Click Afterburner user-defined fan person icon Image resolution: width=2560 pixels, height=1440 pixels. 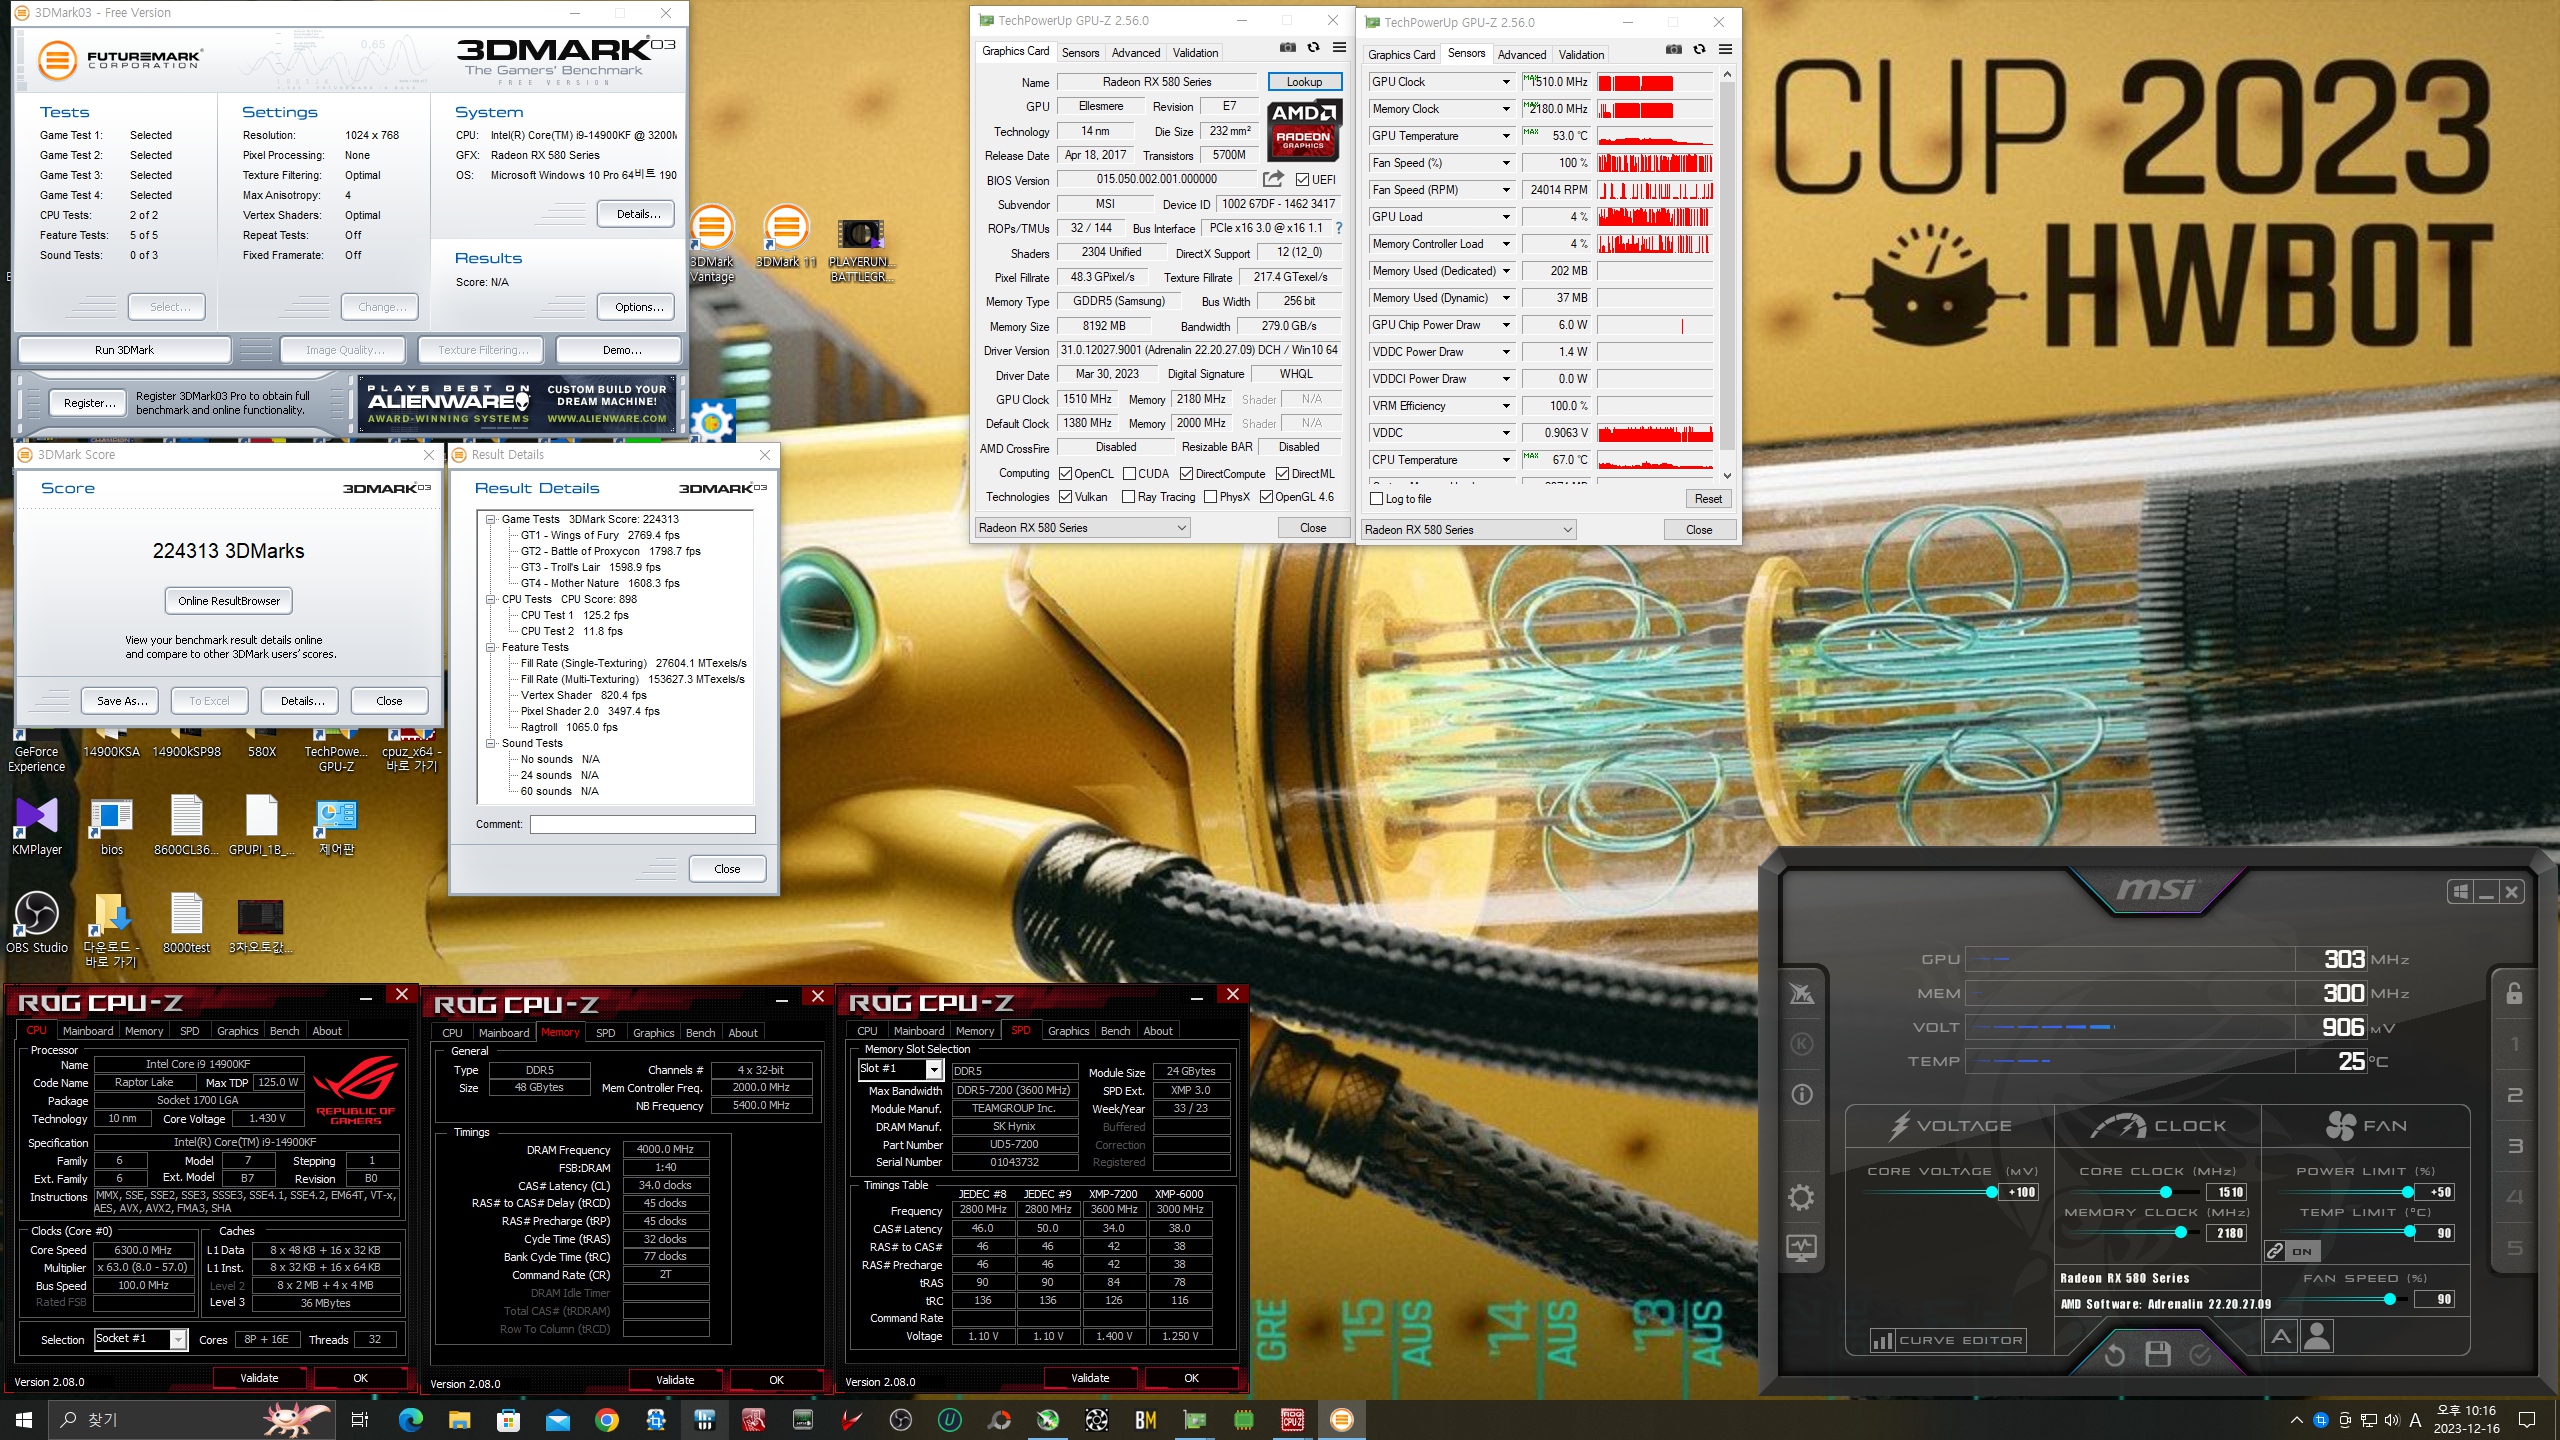[x=2317, y=1336]
